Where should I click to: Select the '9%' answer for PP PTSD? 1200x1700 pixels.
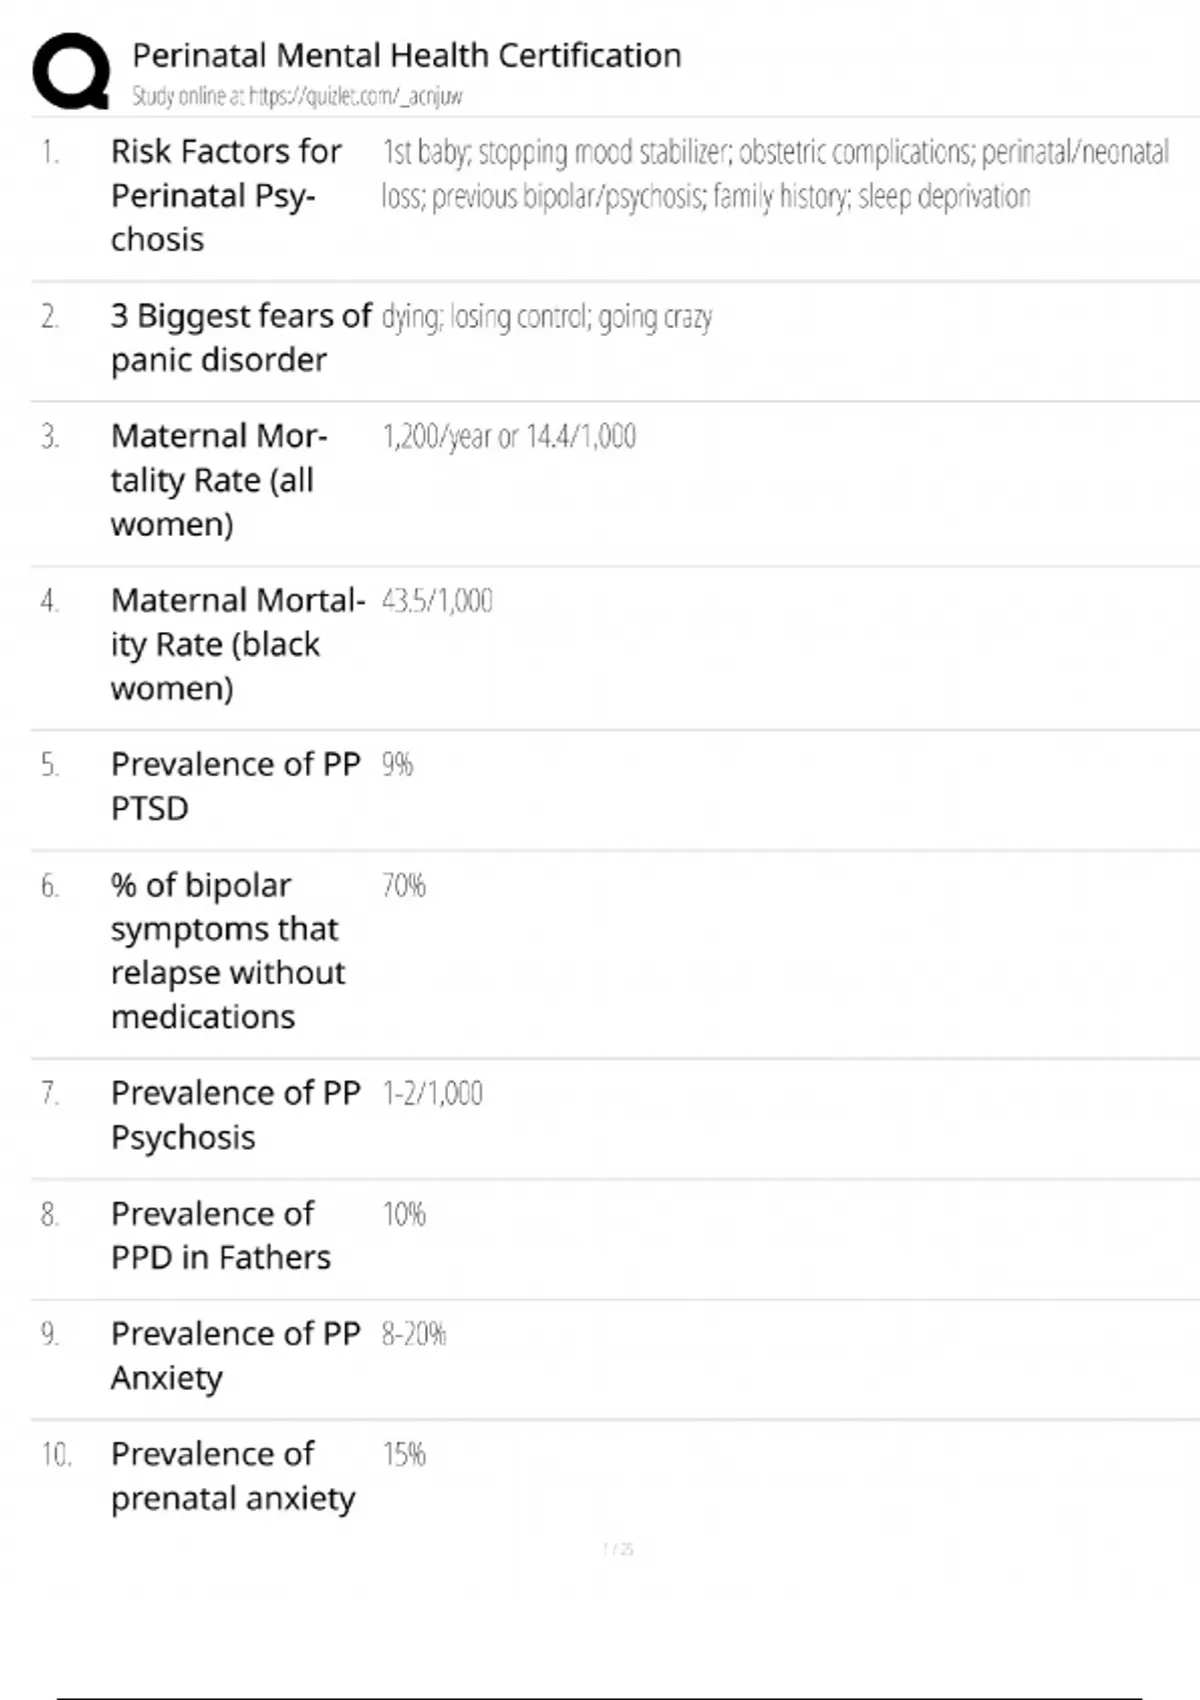[397, 765]
